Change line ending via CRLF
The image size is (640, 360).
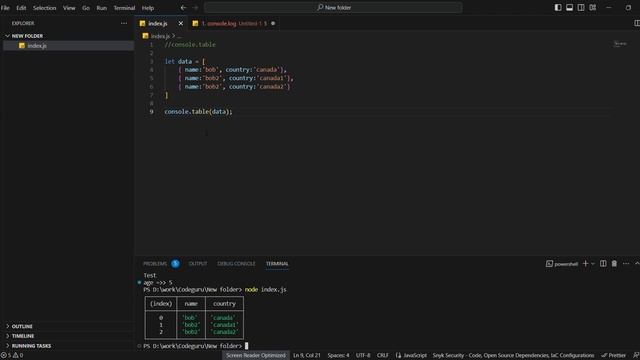tap(382, 356)
